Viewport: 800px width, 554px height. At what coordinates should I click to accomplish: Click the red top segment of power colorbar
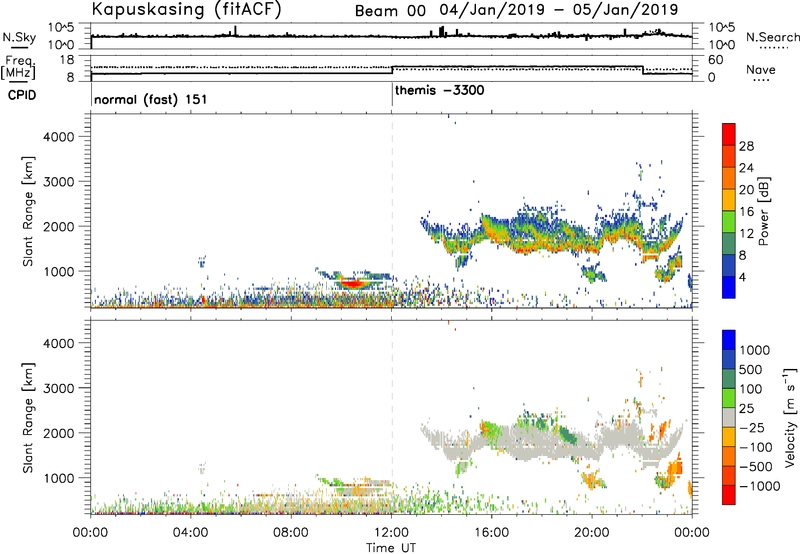729,134
